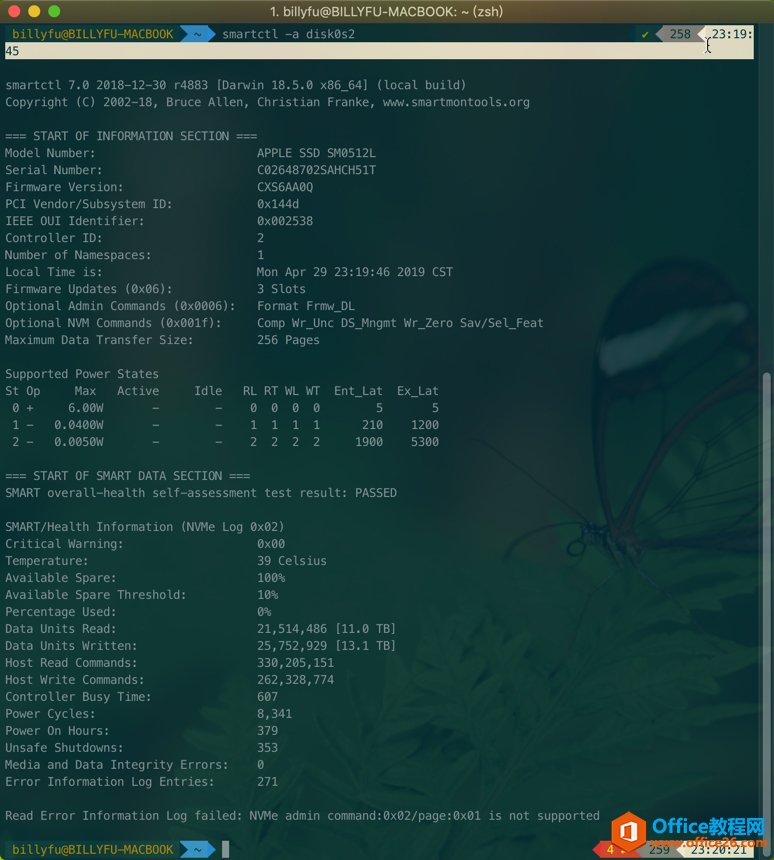Click the Power Cycles value '8,341'
This screenshot has height=860, width=774.
pos(275,714)
